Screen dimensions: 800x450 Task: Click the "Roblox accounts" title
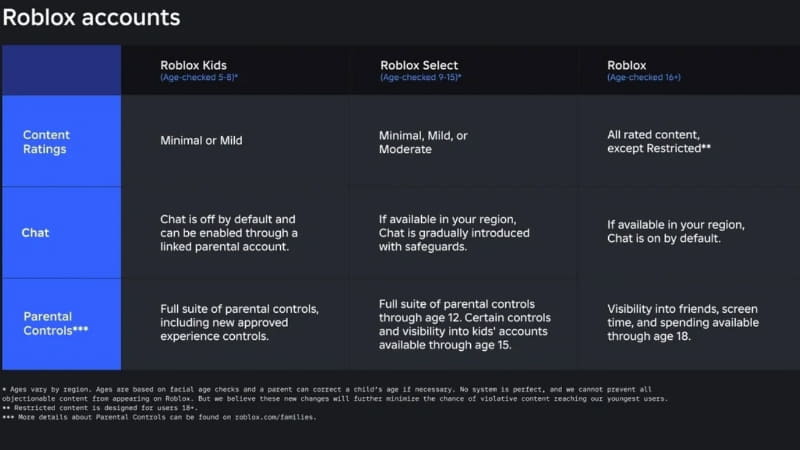[x=91, y=17]
